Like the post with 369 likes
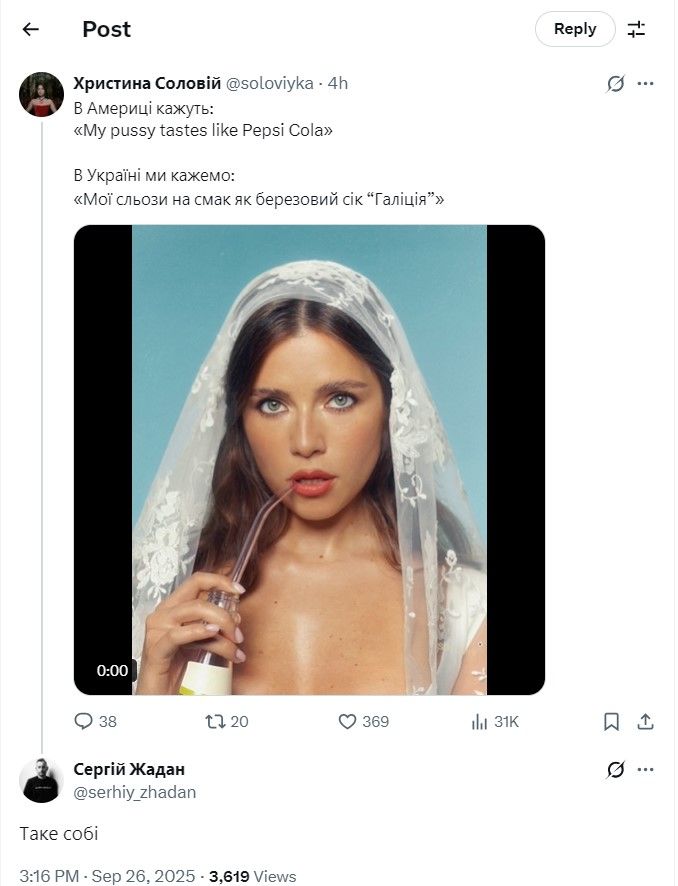The width and height of the screenshot is (678, 886). 348,721
